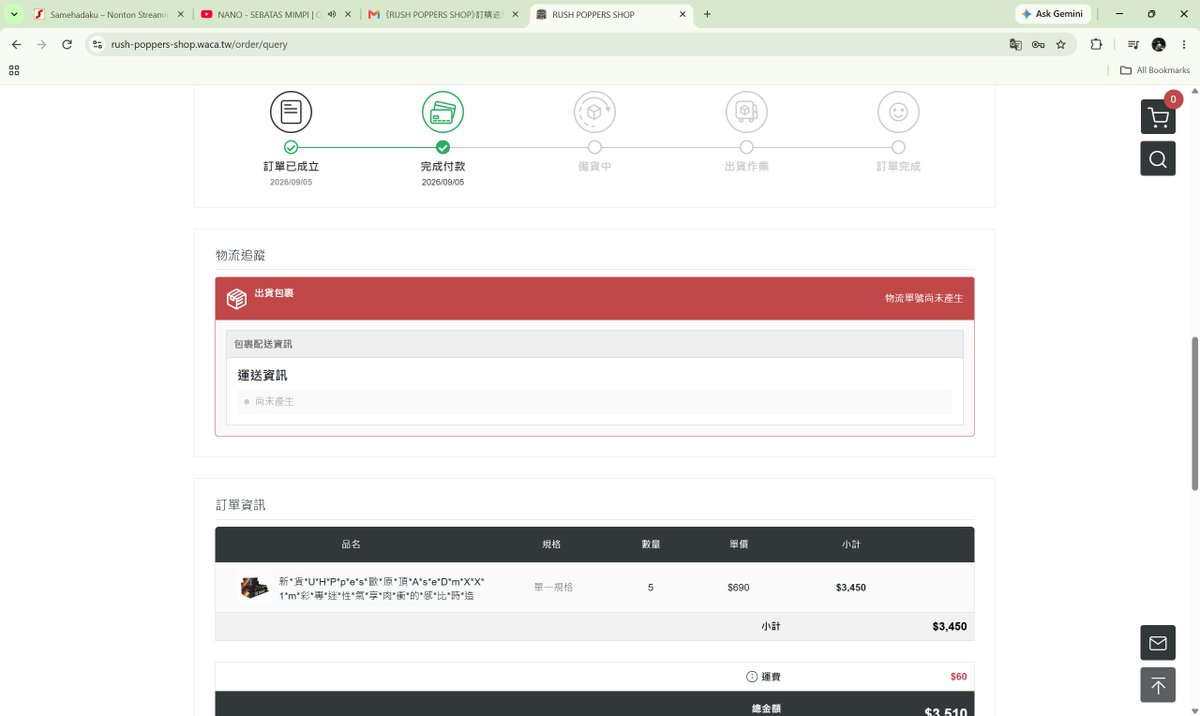Click the 總金額 label

coord(766,708)
